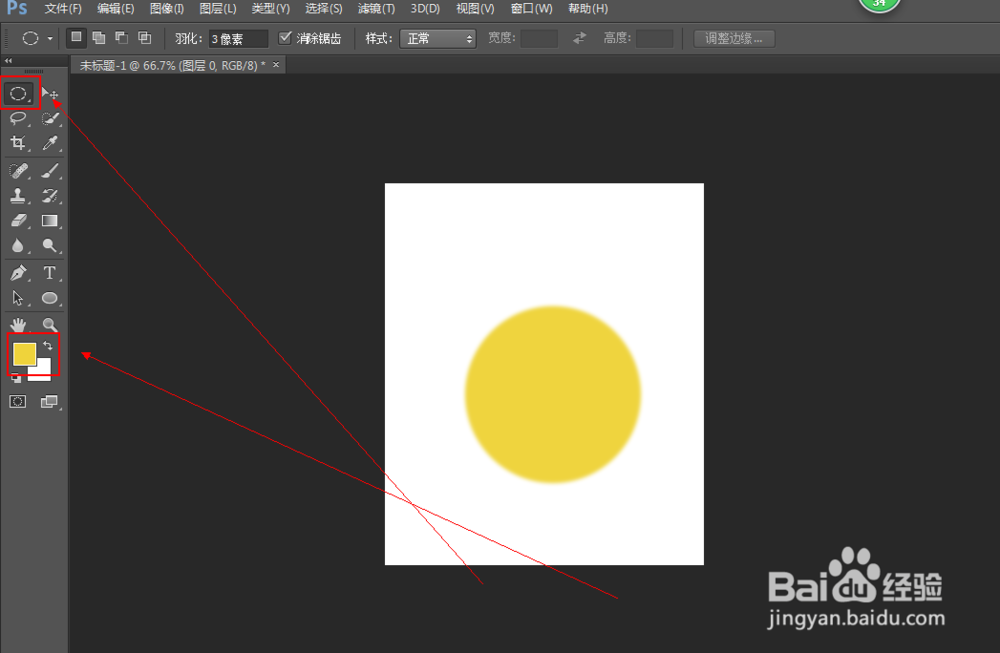The image size is (1000, 653).
Task: Collapse the tools panel double arrows
Action: pos(8,61)
